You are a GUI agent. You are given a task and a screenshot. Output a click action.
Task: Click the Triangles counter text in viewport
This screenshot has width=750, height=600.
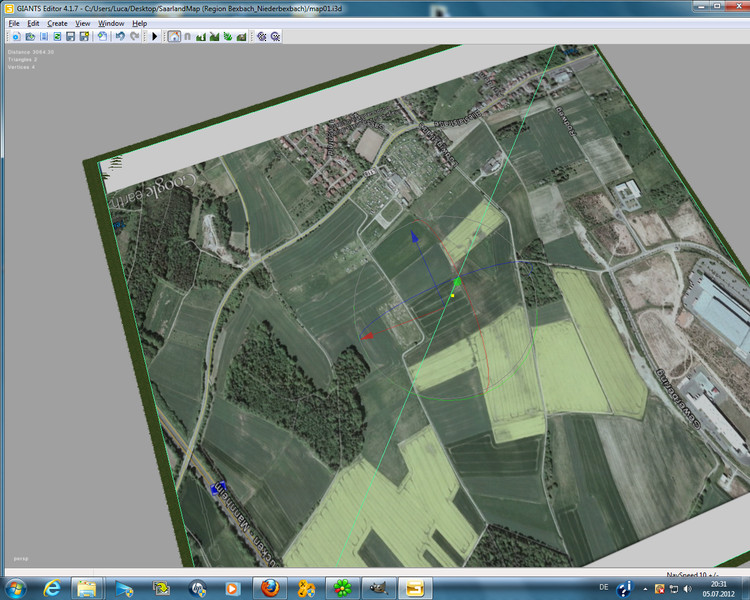click(22, 59)
